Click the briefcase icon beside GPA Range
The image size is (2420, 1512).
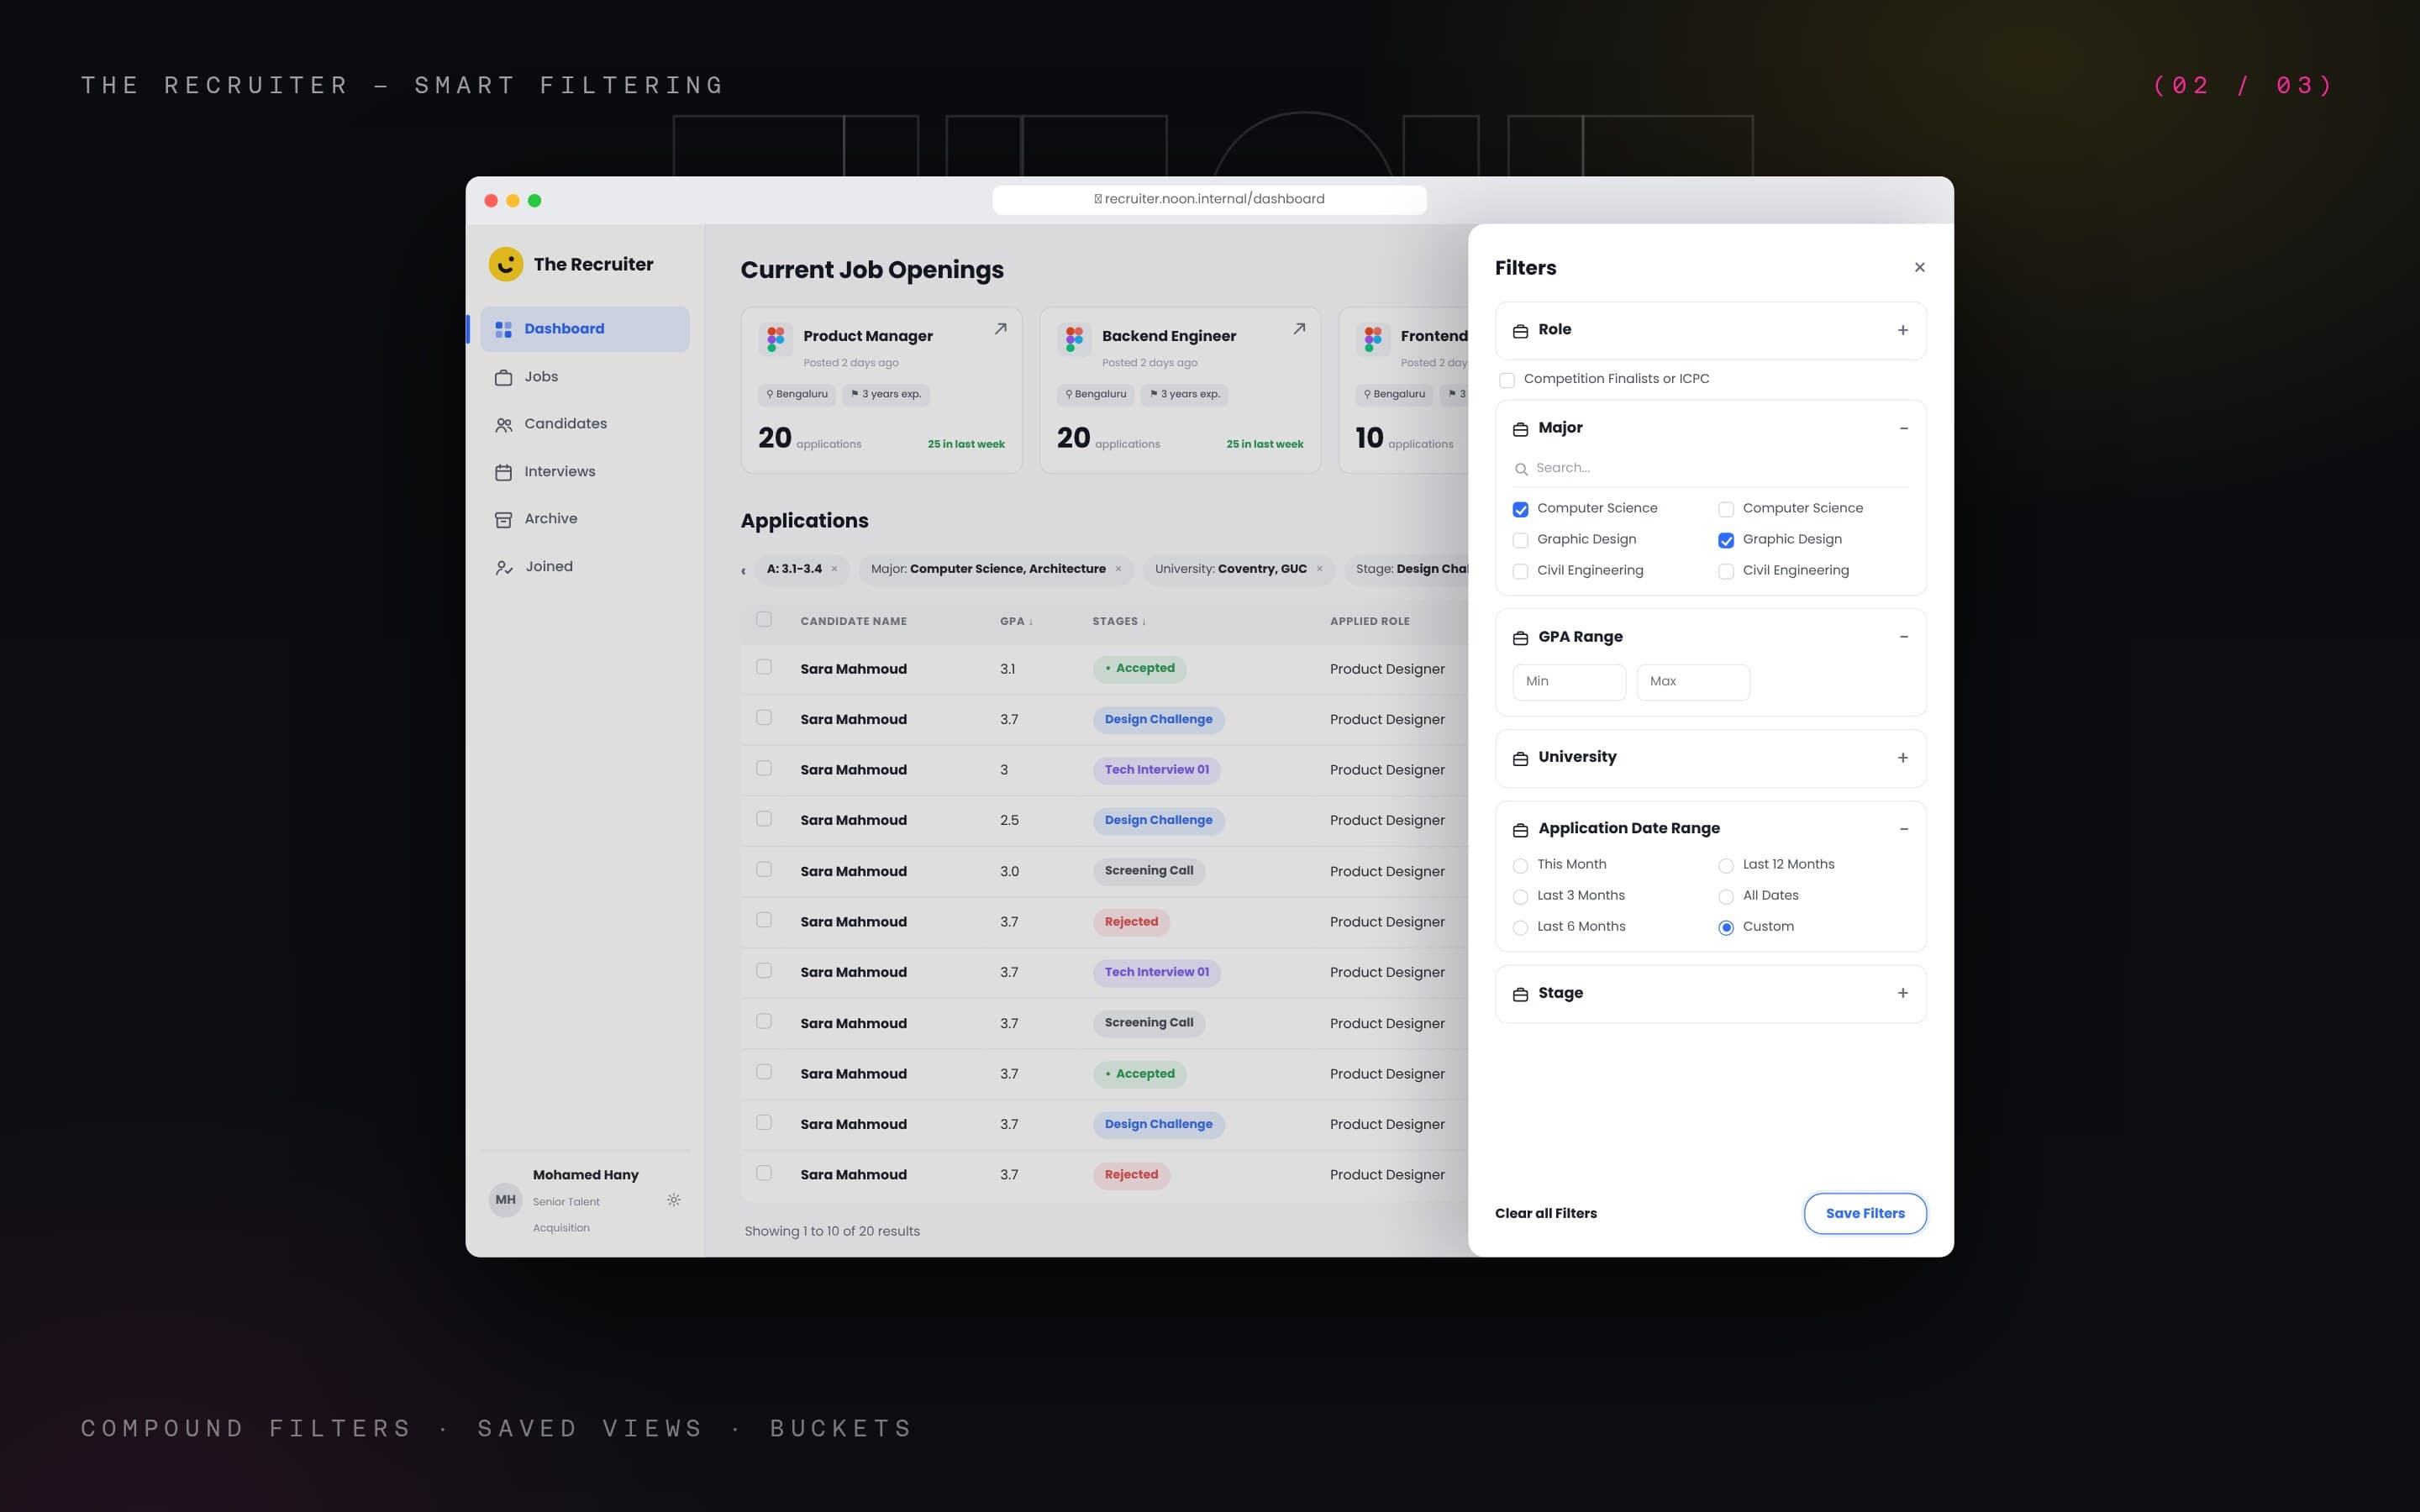click(x=1520, y=638)
